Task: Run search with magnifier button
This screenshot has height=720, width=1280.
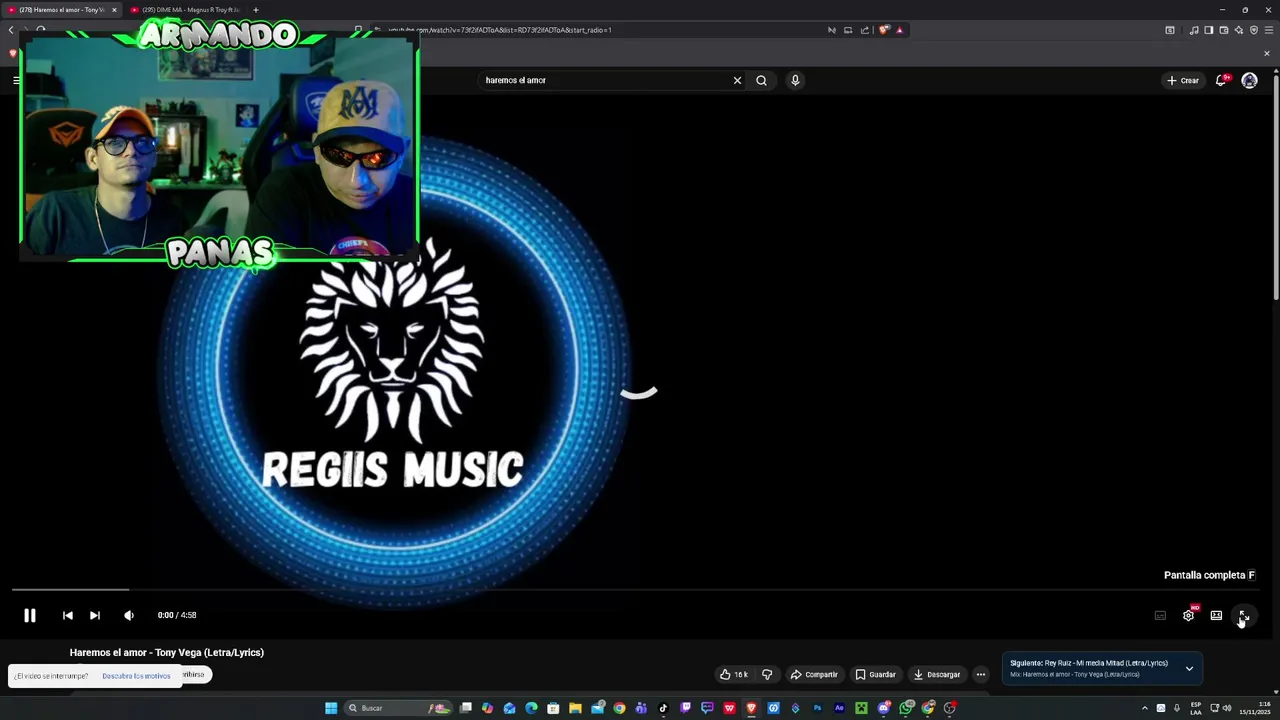Action: [761, 80]
